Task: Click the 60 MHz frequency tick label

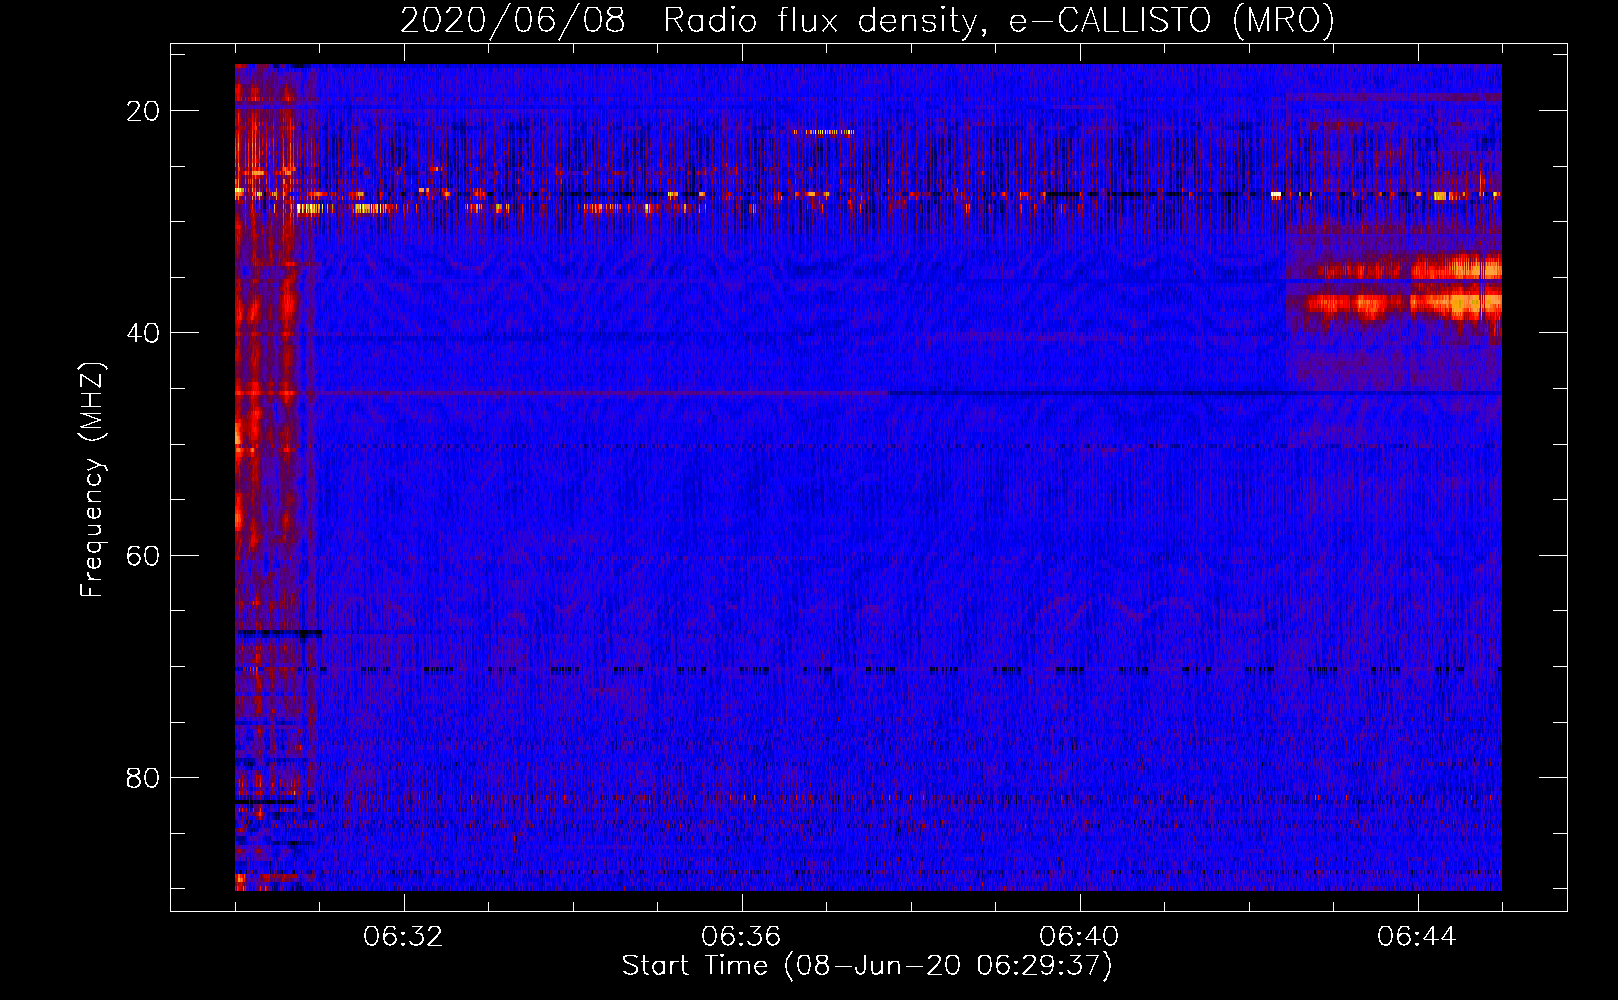Action: click(x=144, y=555)
